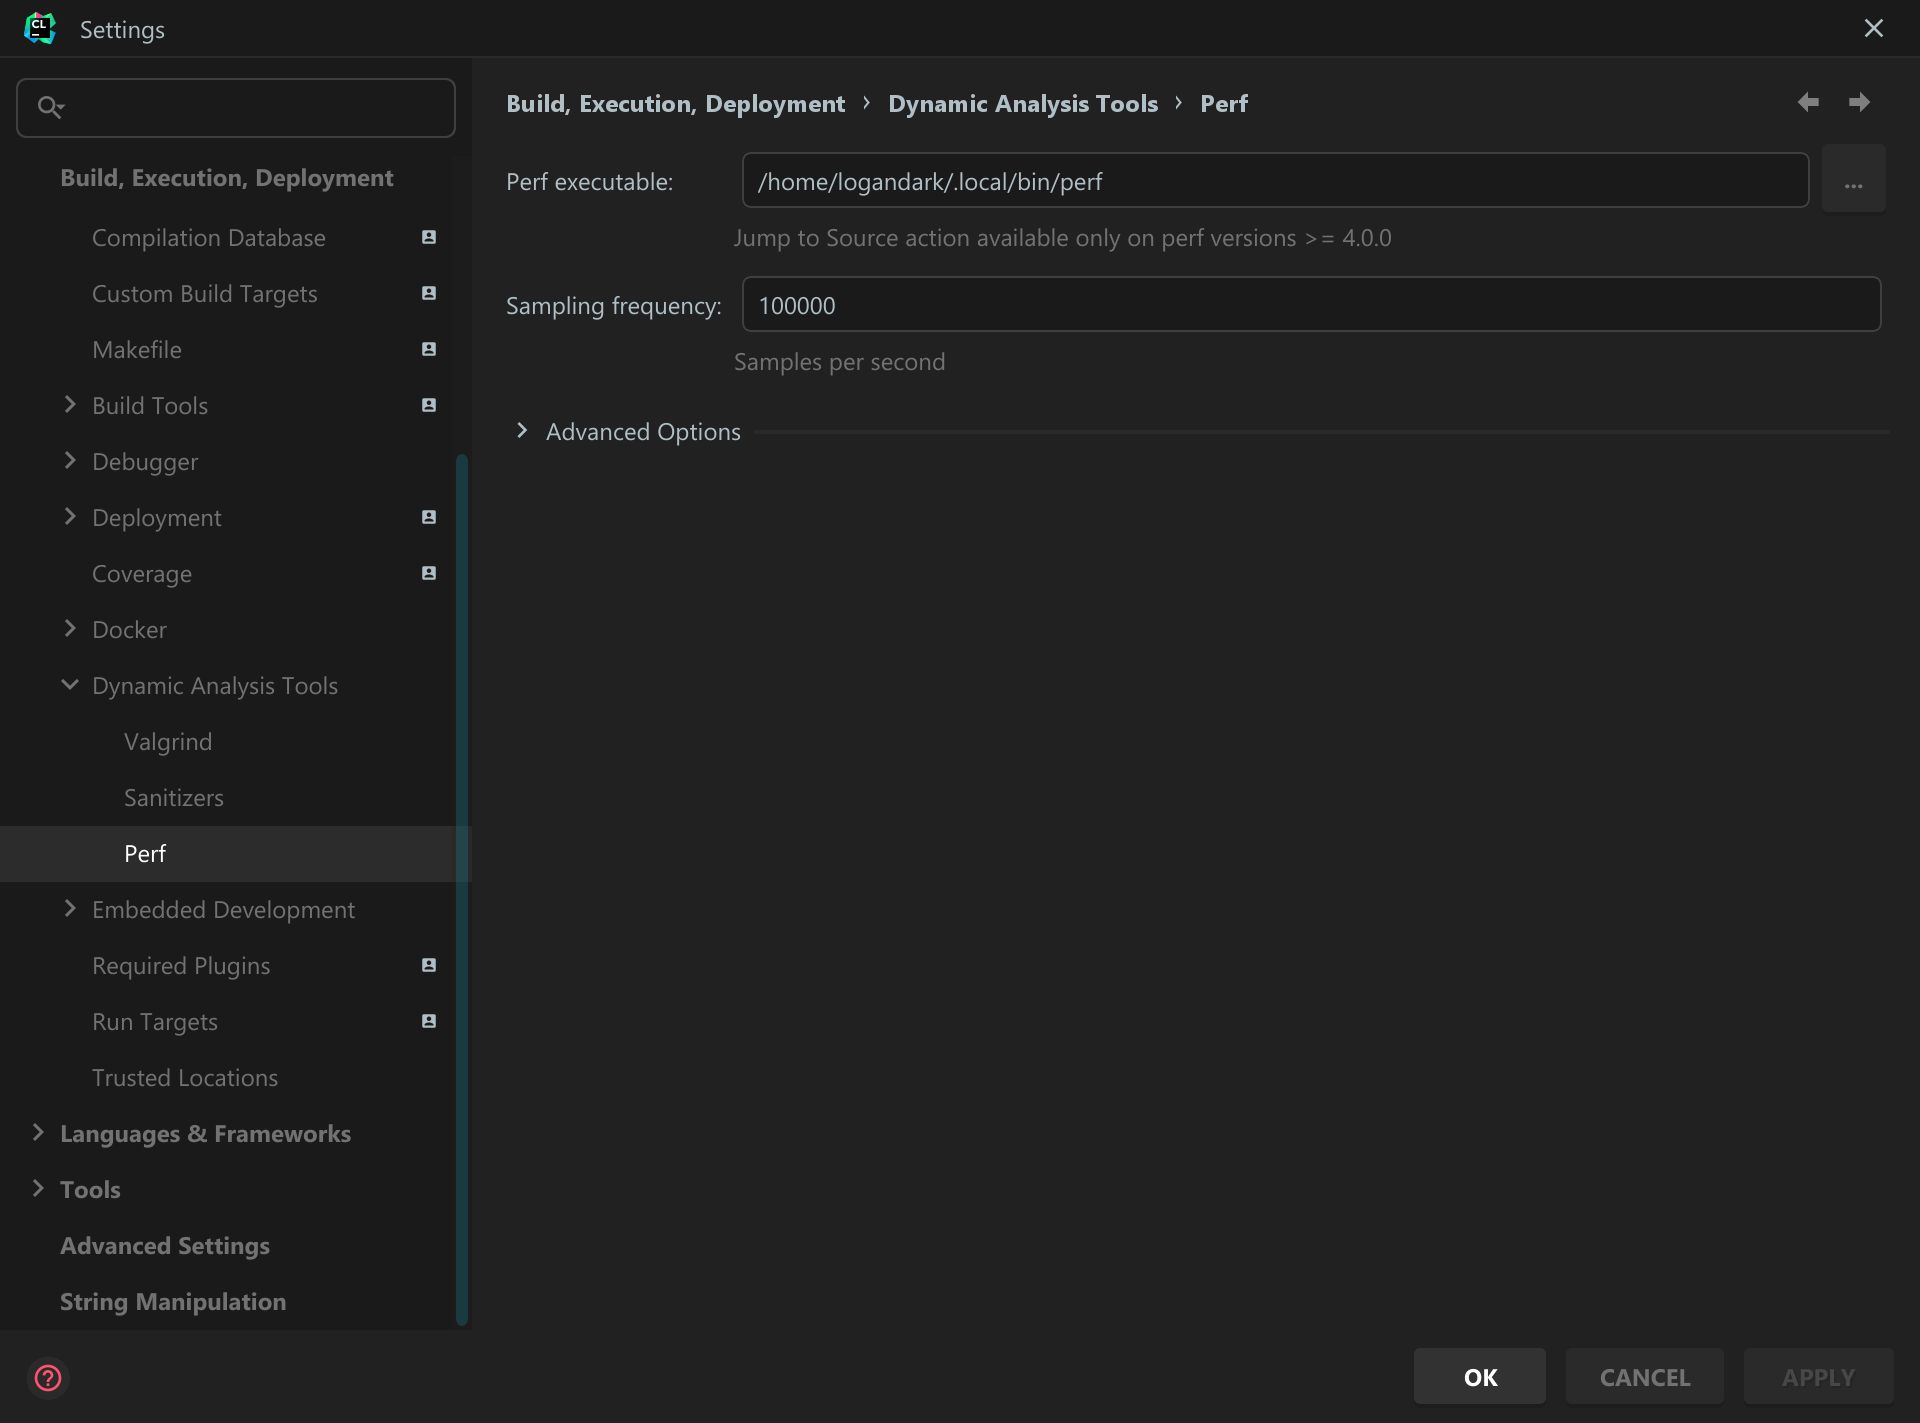This screenshot has height=1423, width=1920.
Task: Click Build, Execution, Deployment breadcrumb
Action: [676, 104]
